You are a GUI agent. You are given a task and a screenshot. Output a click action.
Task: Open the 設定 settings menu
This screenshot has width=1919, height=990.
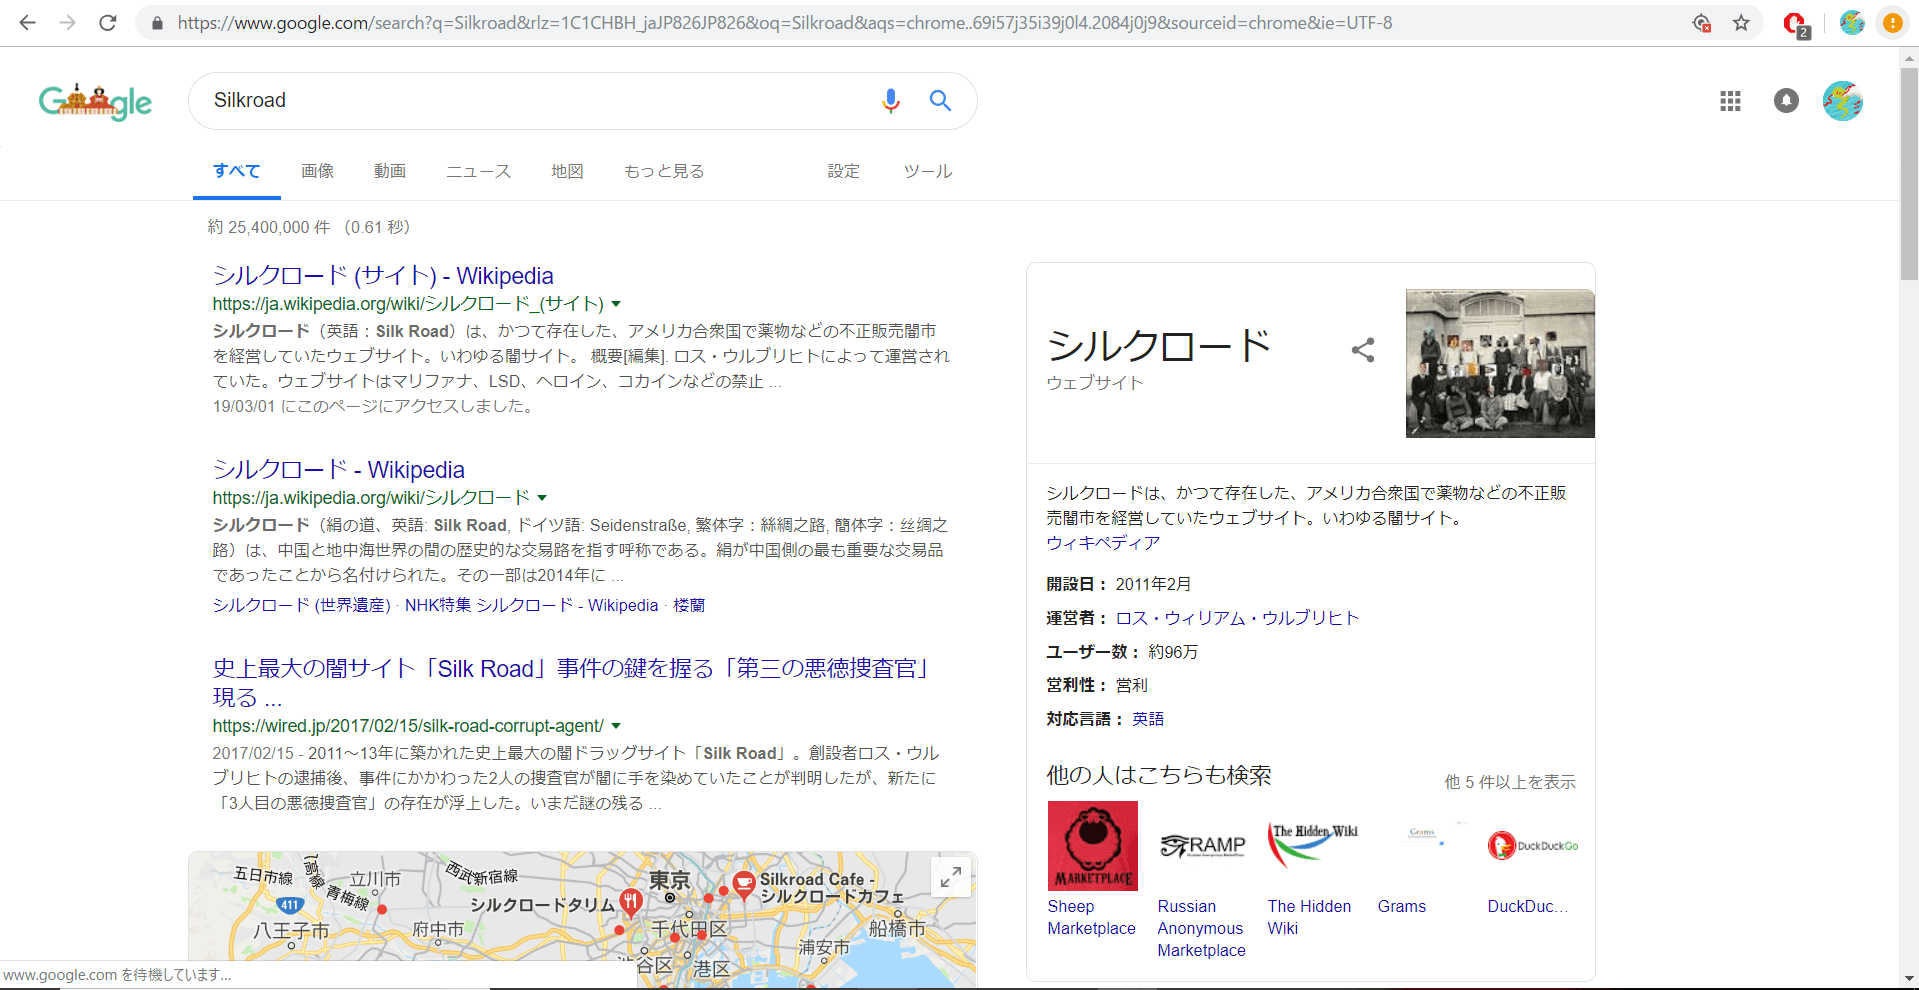(x=843, y=171)
